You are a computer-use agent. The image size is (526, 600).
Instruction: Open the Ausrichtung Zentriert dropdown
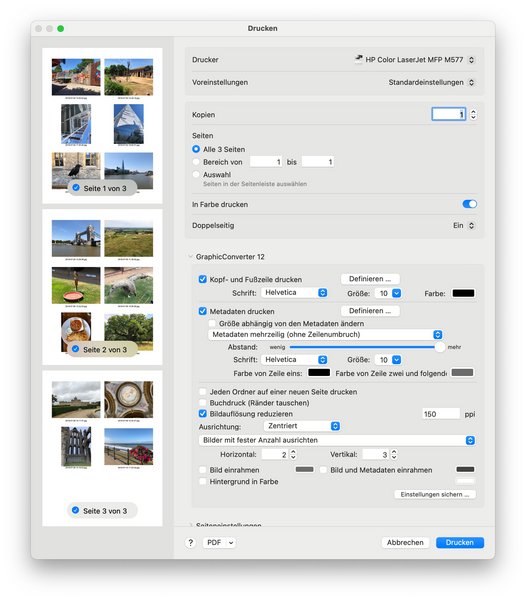302,426
